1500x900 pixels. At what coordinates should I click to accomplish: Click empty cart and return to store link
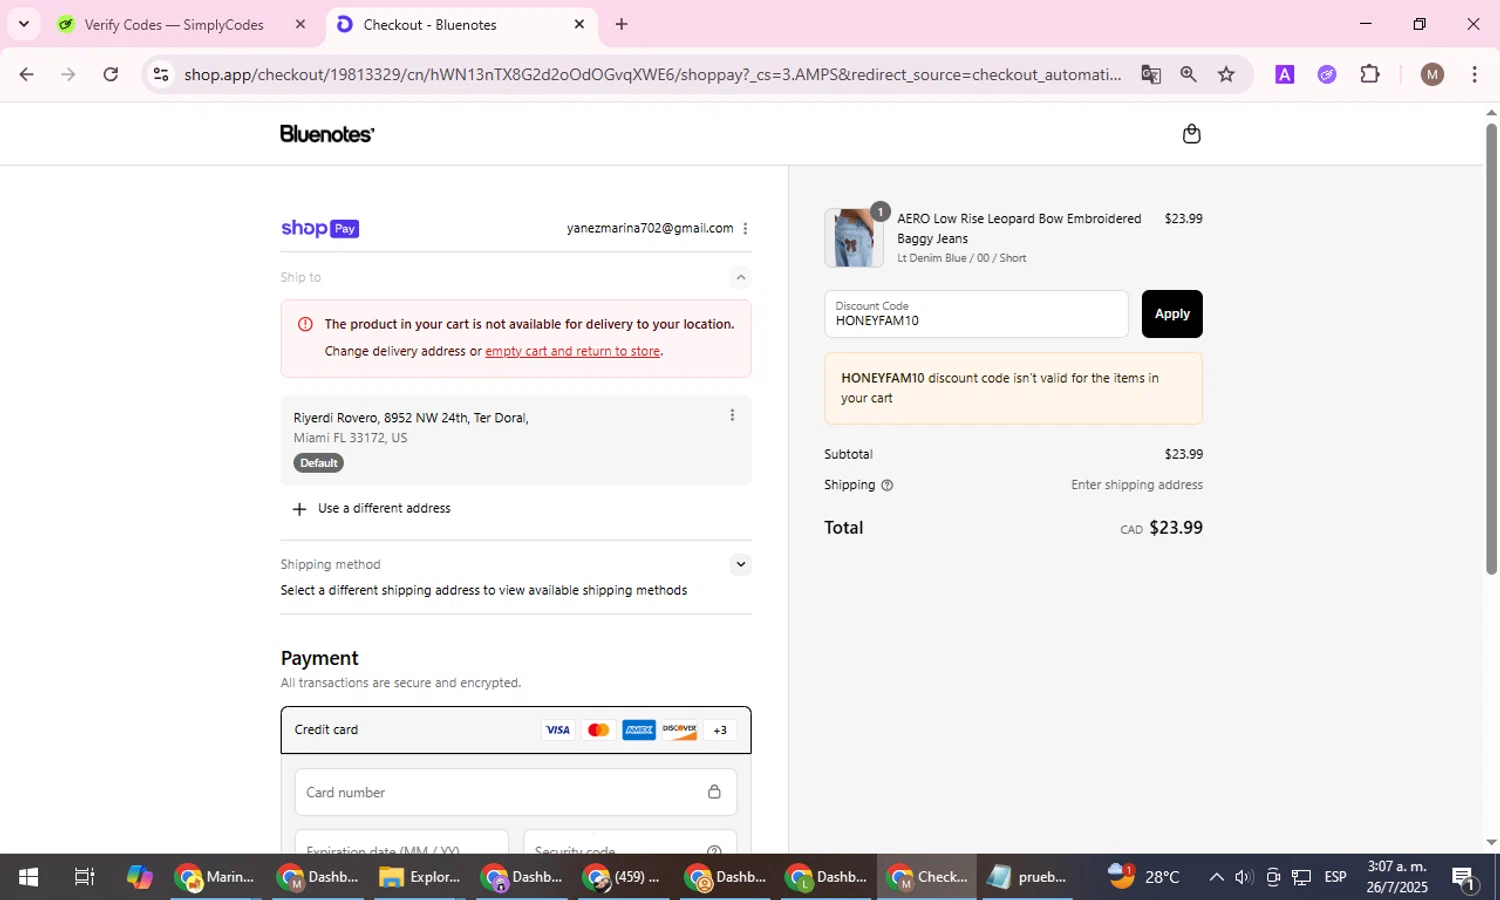tap(572, 351)
